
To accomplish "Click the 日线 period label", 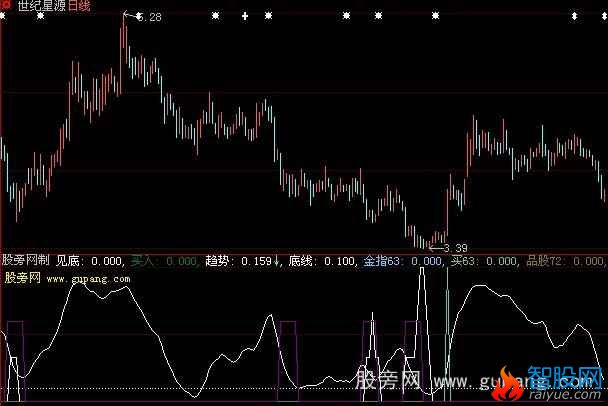I will [x=79, y=5].
